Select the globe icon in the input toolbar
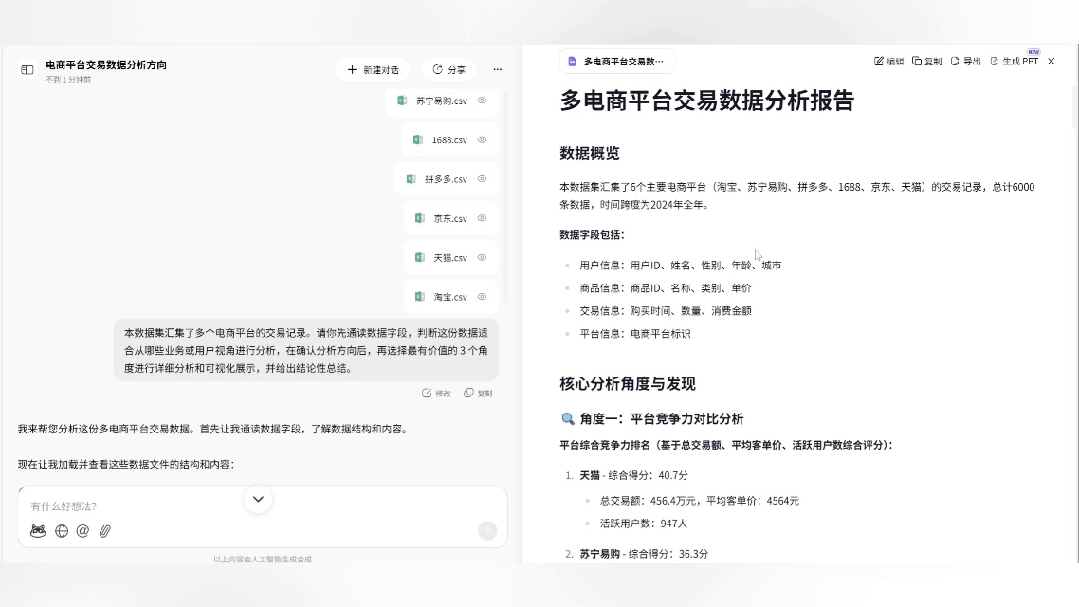 61,531
